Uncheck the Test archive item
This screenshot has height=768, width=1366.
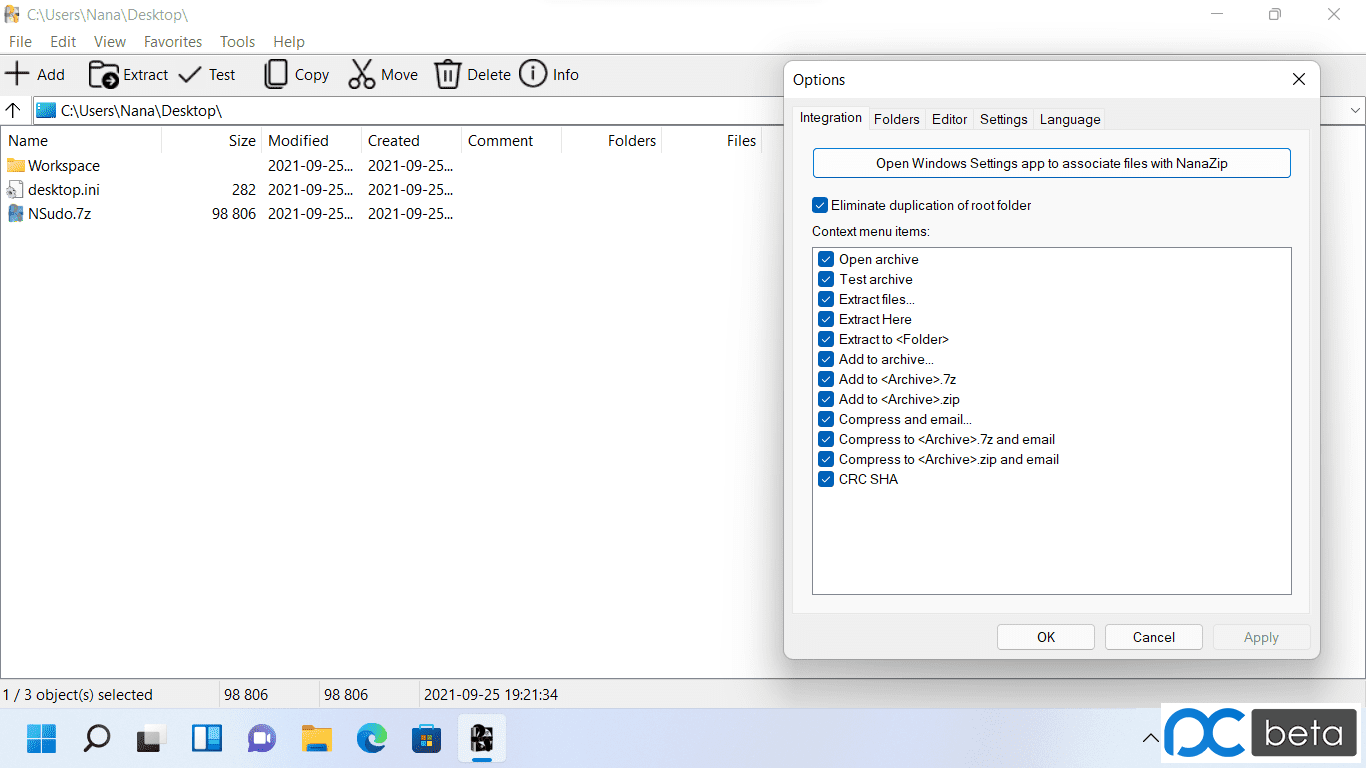coord(826,279)
